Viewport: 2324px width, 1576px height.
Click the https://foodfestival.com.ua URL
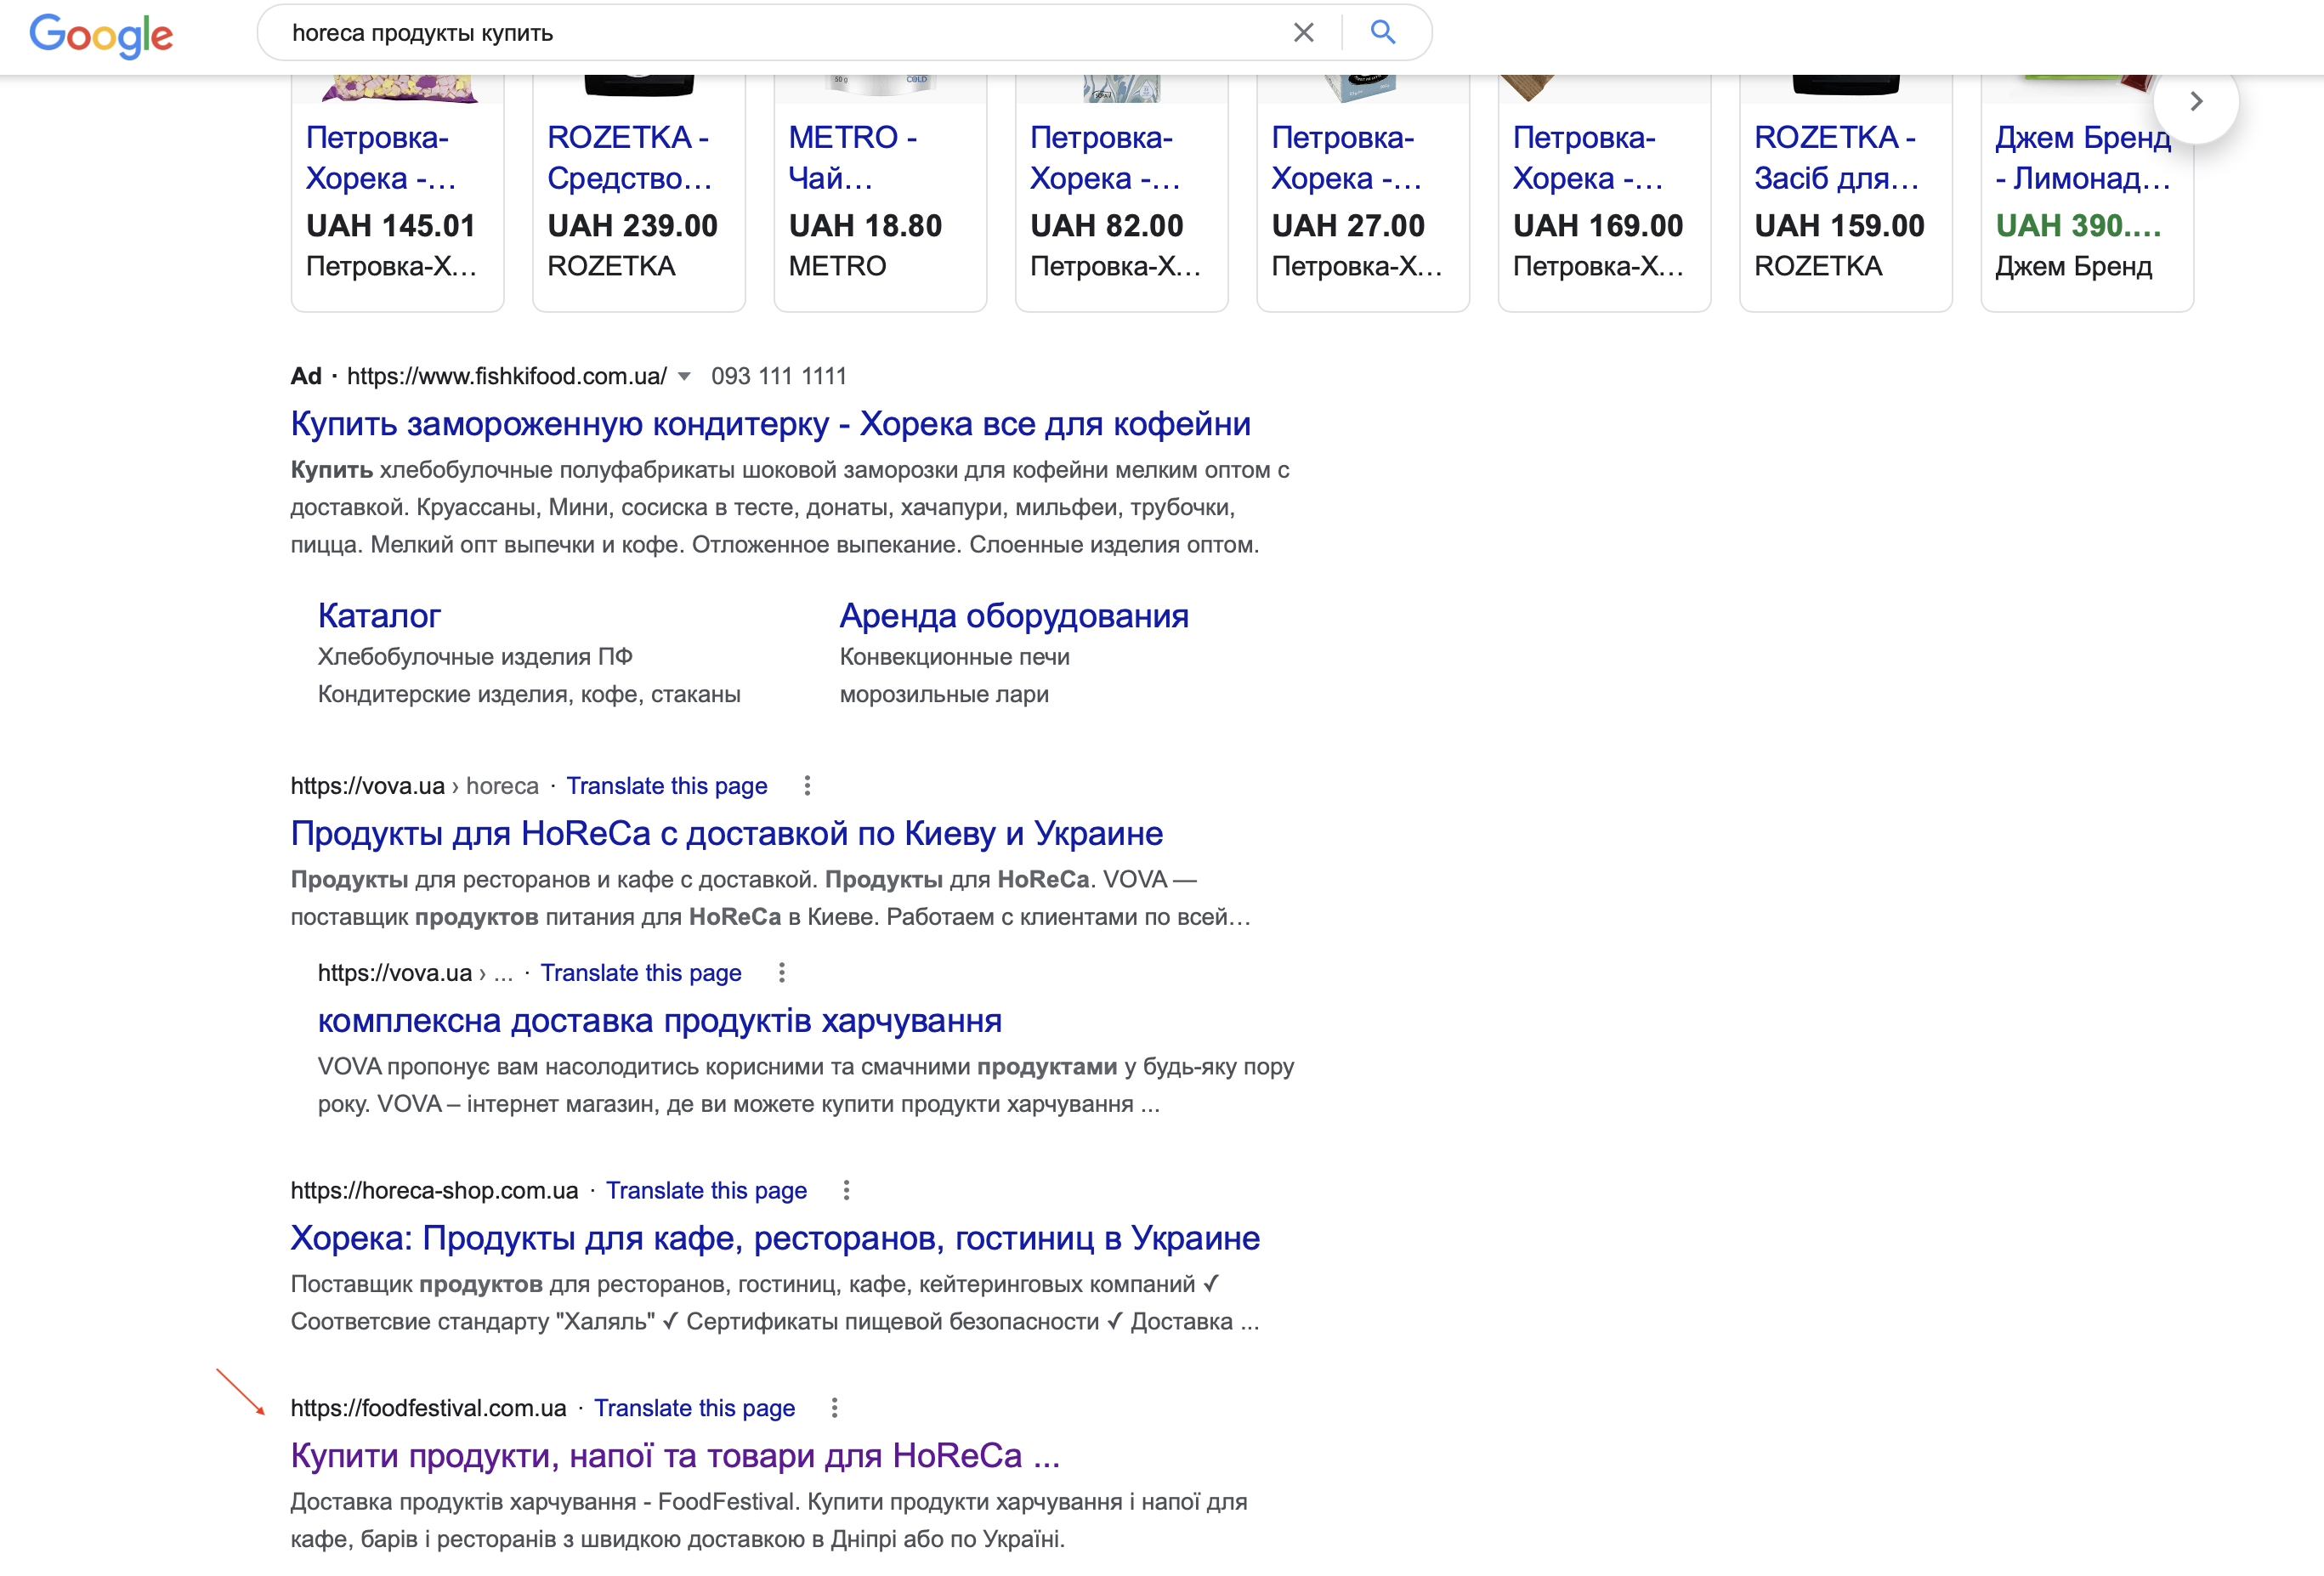tap(428, 1408)
